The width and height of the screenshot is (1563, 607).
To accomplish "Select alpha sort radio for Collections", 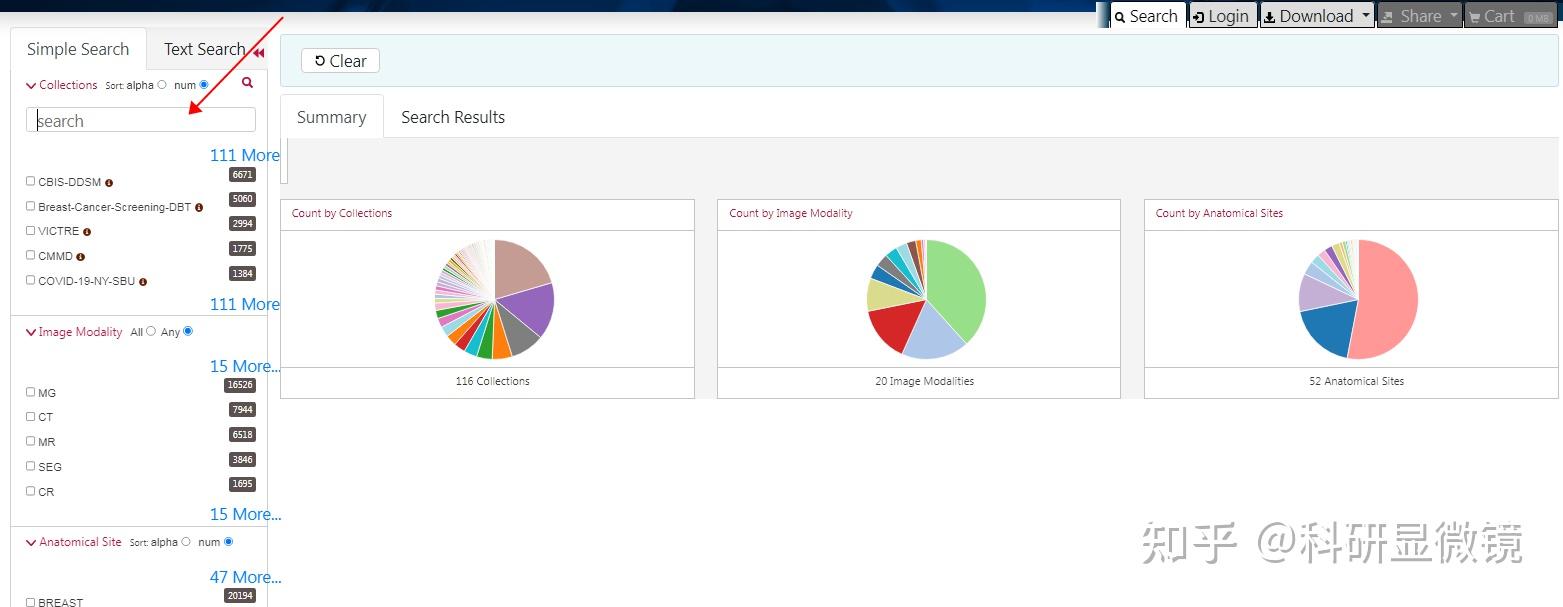I will [x=162, y=85].
